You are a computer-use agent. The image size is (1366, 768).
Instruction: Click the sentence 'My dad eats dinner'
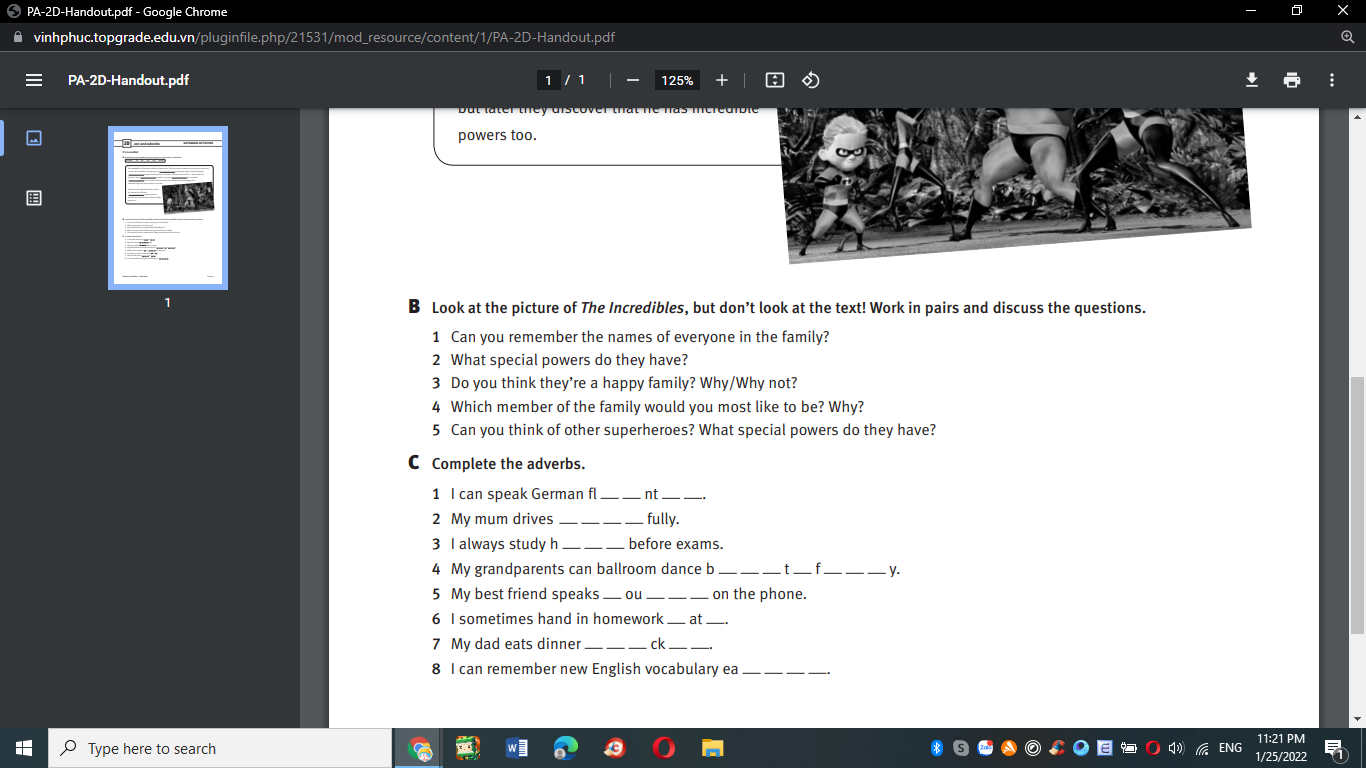581,644
